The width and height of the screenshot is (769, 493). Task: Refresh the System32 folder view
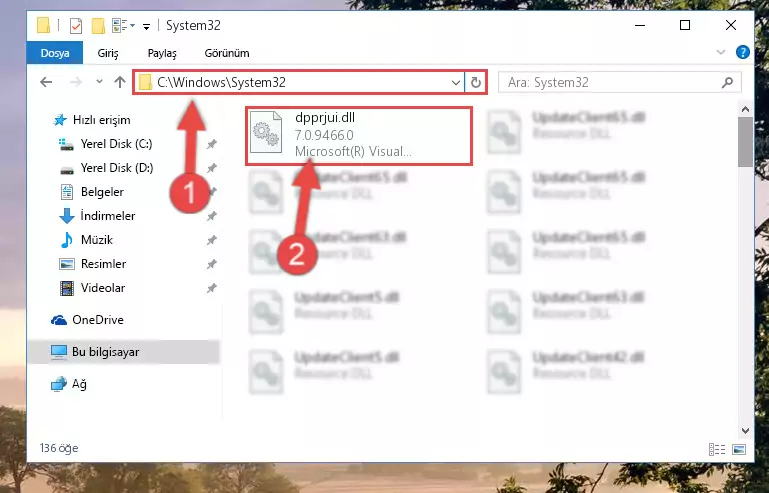pos(476,82)
